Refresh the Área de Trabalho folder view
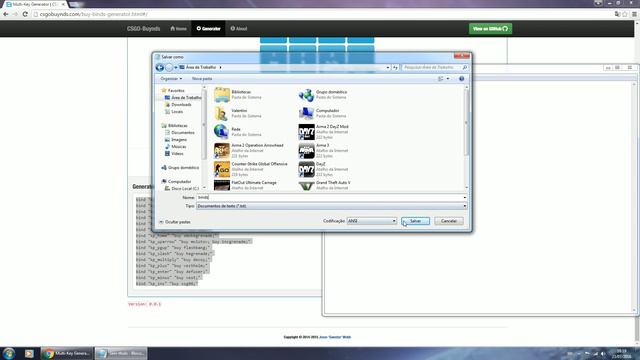 pos(396,67)
